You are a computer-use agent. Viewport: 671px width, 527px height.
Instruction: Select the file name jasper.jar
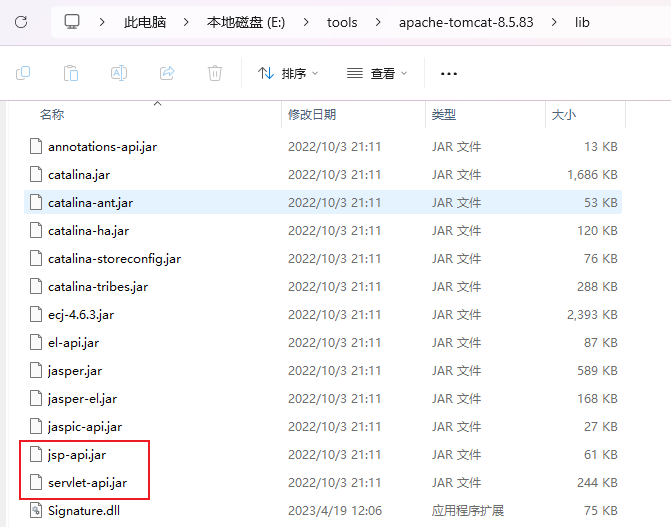tap(75, 371)
